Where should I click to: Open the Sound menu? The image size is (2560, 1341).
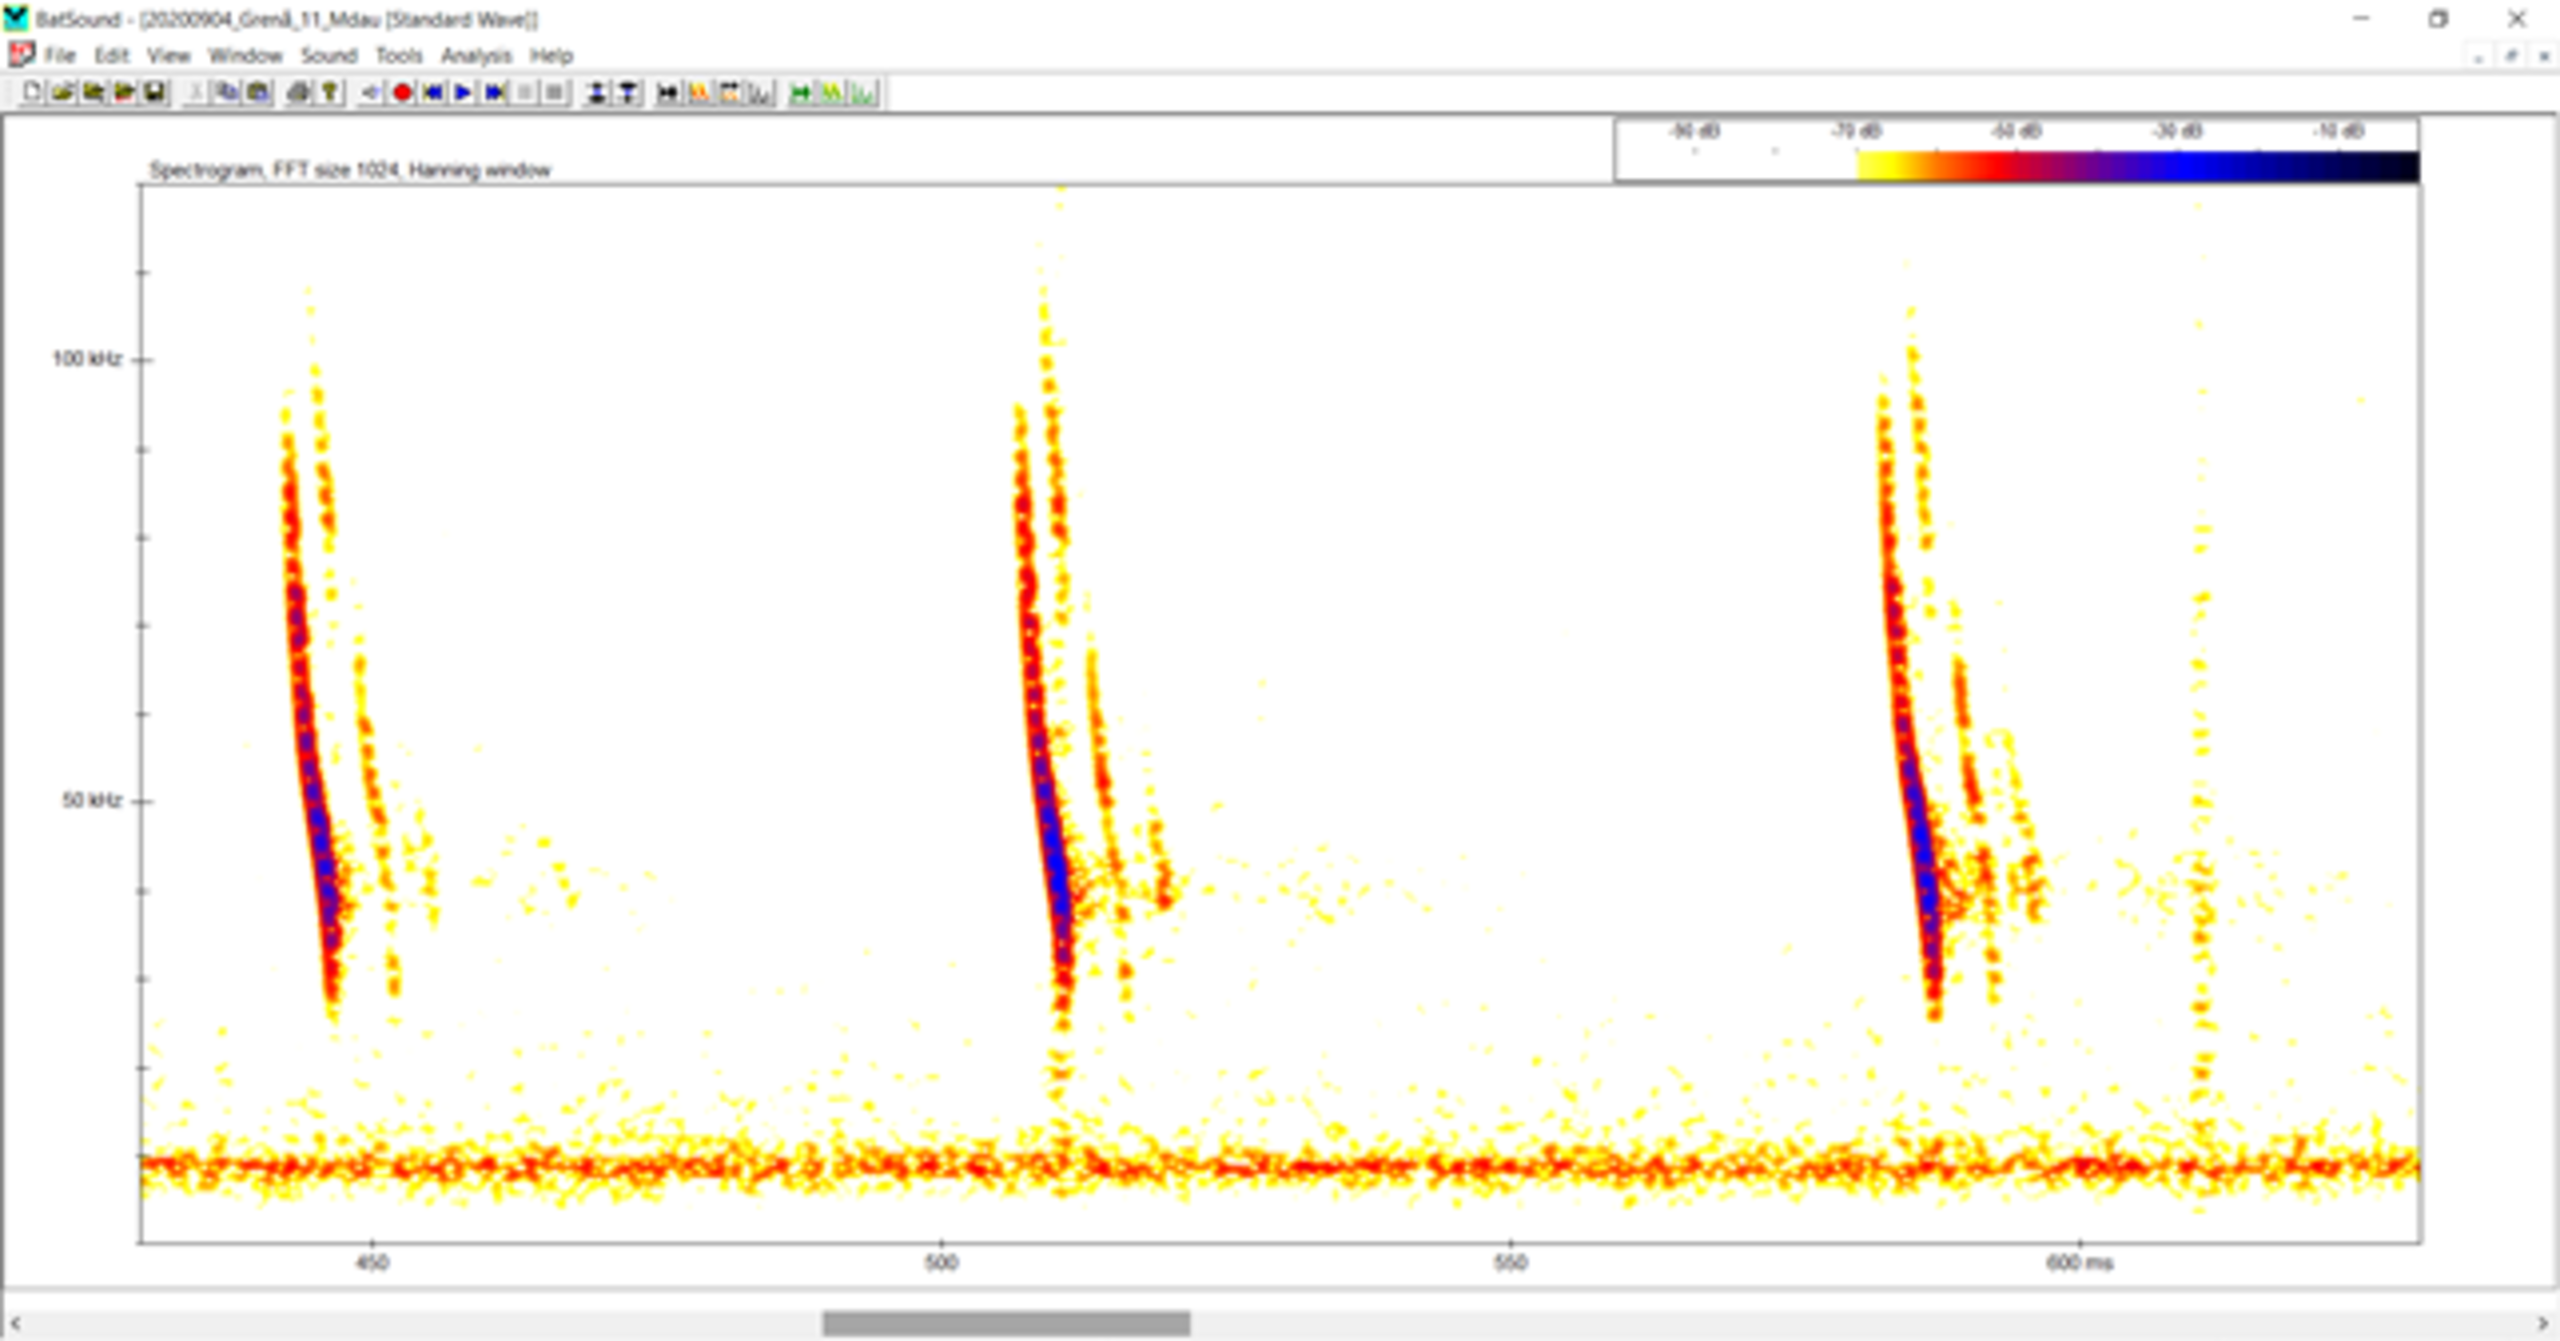pos(329,55)
